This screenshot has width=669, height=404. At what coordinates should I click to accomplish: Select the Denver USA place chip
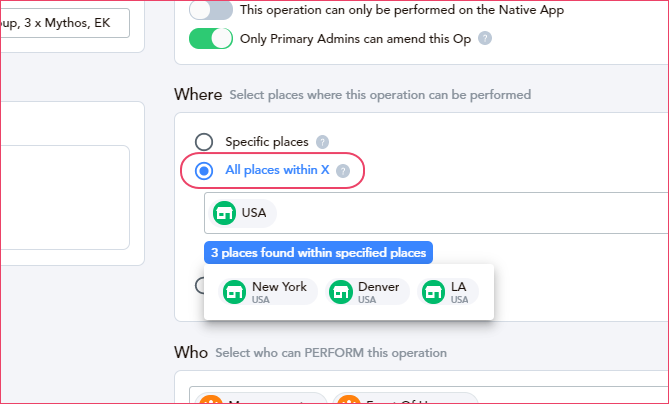pyautogui.click(x=367, y=292)
